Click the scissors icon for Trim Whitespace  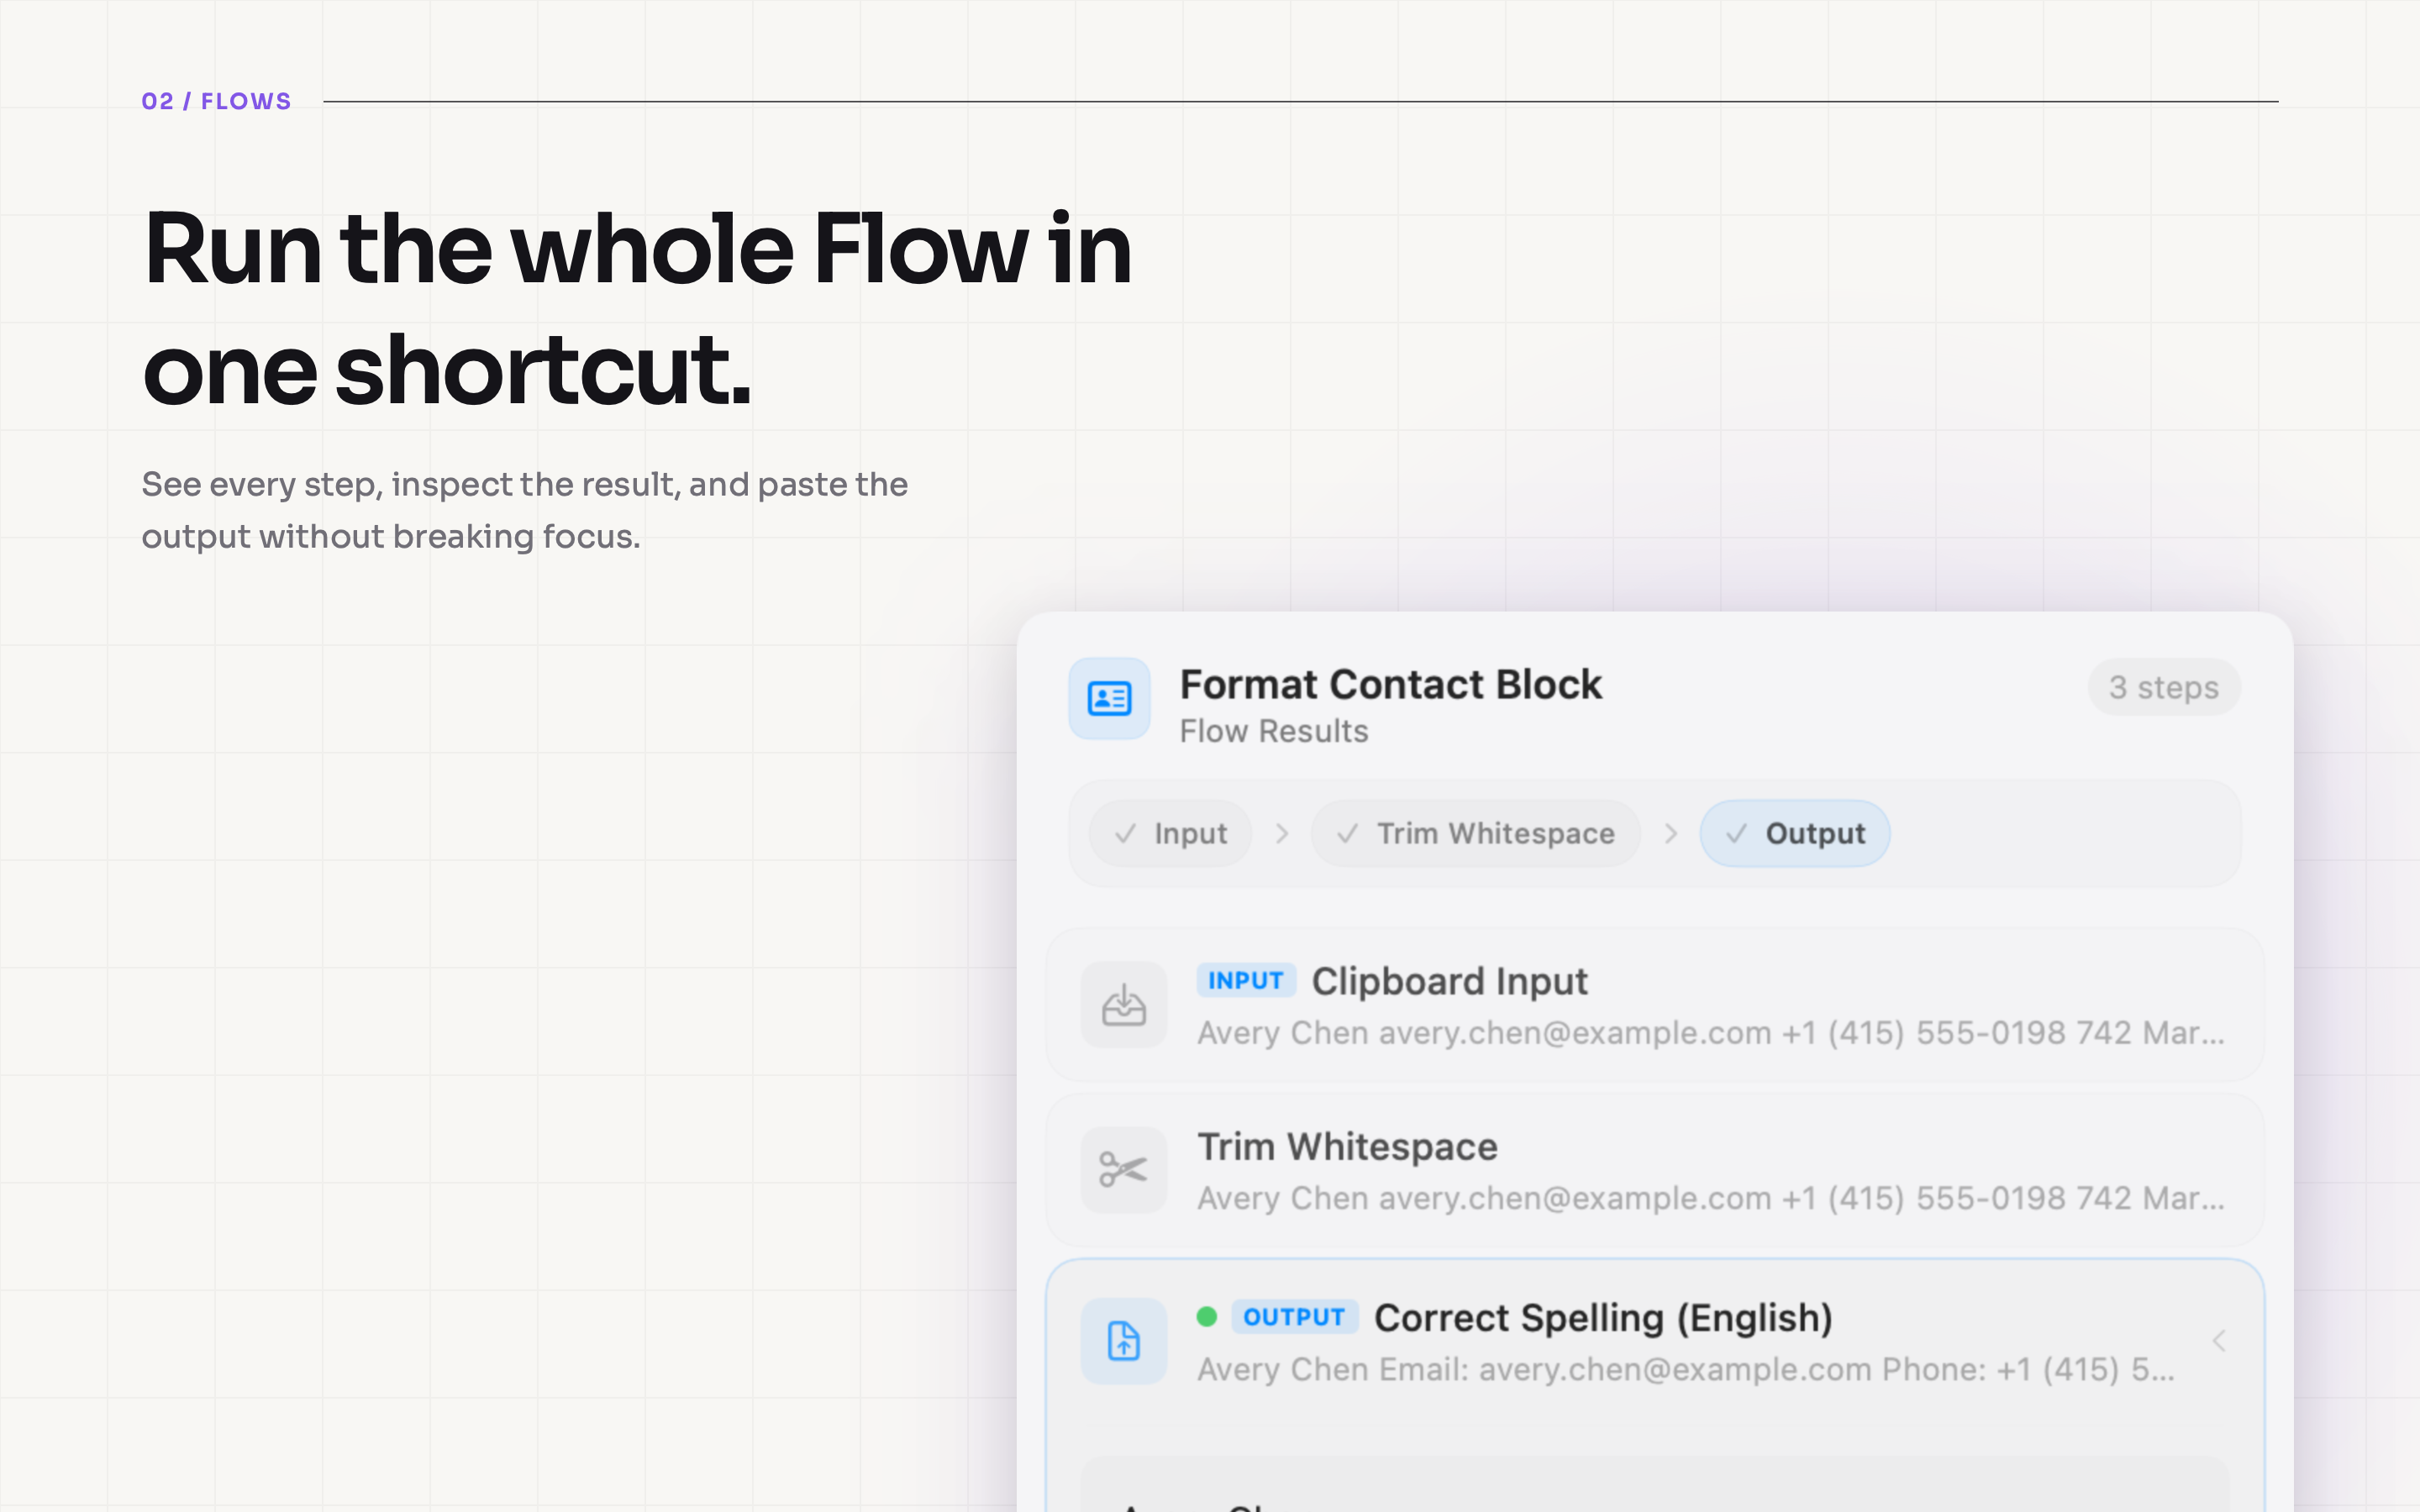tap(1124, 1169)
